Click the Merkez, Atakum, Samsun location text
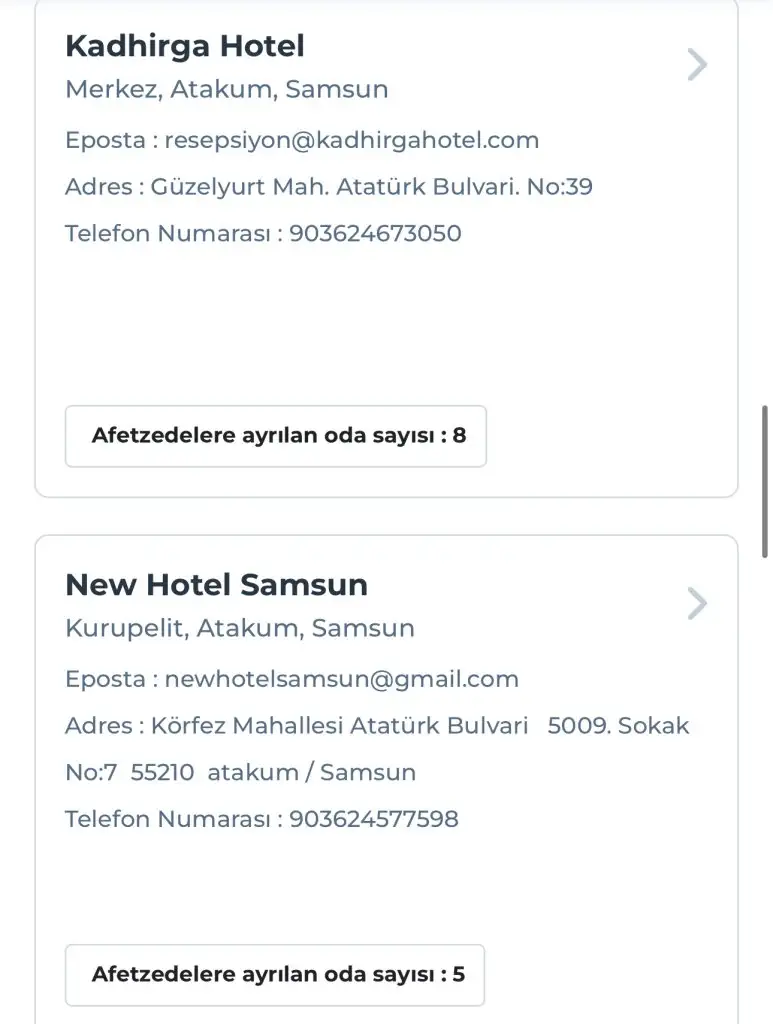773x1024 pixels. click(x=226, y=89)
